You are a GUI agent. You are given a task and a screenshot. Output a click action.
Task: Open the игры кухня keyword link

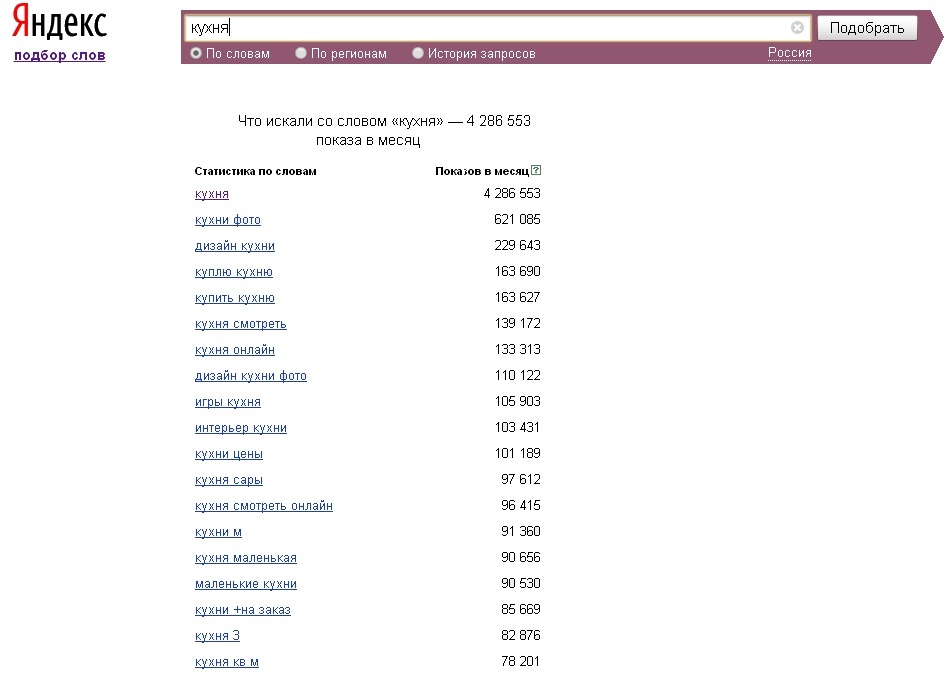[x=228, y=402]
